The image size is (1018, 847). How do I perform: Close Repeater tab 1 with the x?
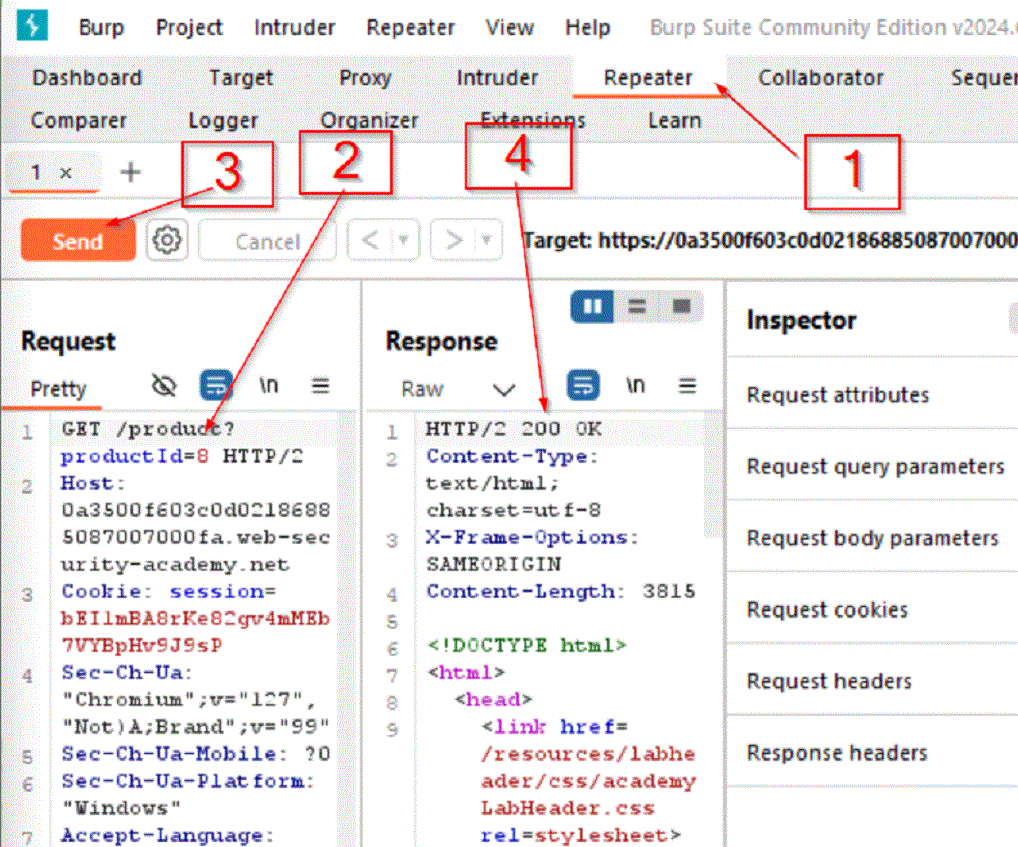(66, 173)
